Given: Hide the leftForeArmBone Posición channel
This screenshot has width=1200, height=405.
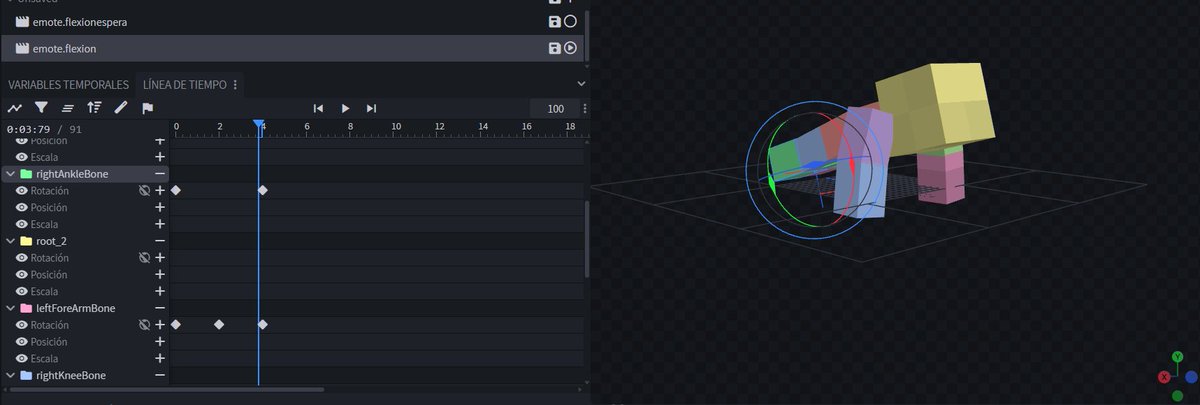Looking at the screenshot, I should 21,342.
